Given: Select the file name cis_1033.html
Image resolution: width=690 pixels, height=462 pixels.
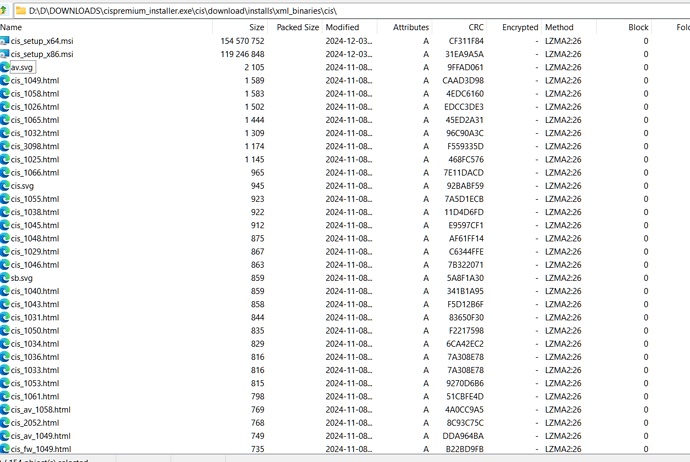Looking at the screenshot, I should (35, 370).
